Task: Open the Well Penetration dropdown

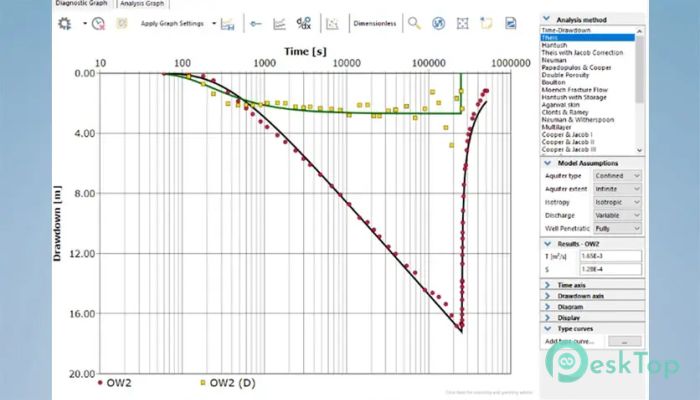Action: (617, 228)
